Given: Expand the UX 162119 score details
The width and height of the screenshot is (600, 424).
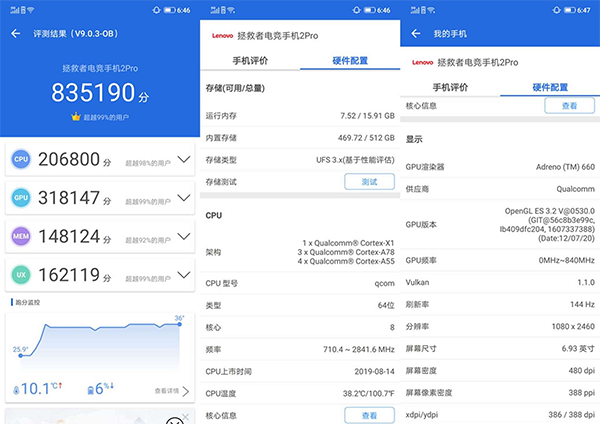Looking at the screenshot, I should click(184, 275).
